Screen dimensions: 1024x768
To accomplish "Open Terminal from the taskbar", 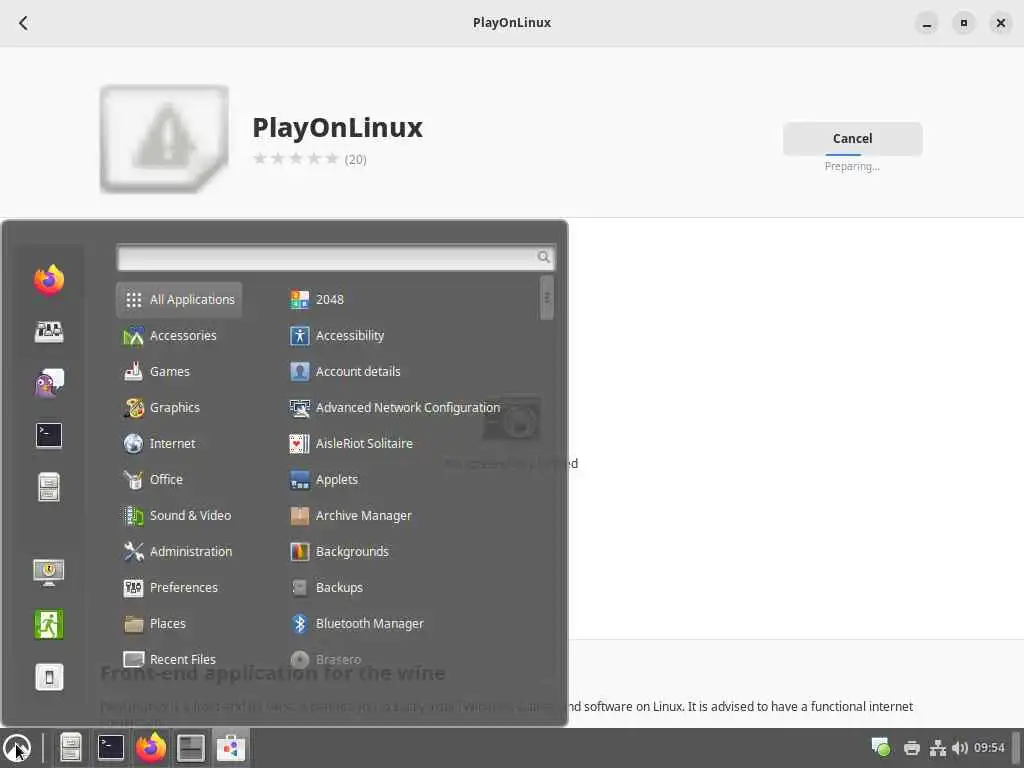I will [x=111, y=748].
